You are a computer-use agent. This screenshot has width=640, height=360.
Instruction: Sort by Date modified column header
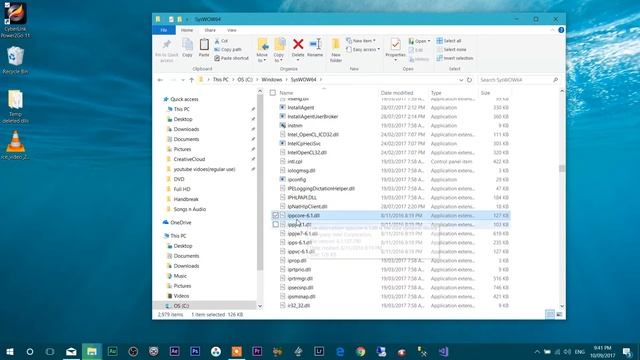click(397, 93)
